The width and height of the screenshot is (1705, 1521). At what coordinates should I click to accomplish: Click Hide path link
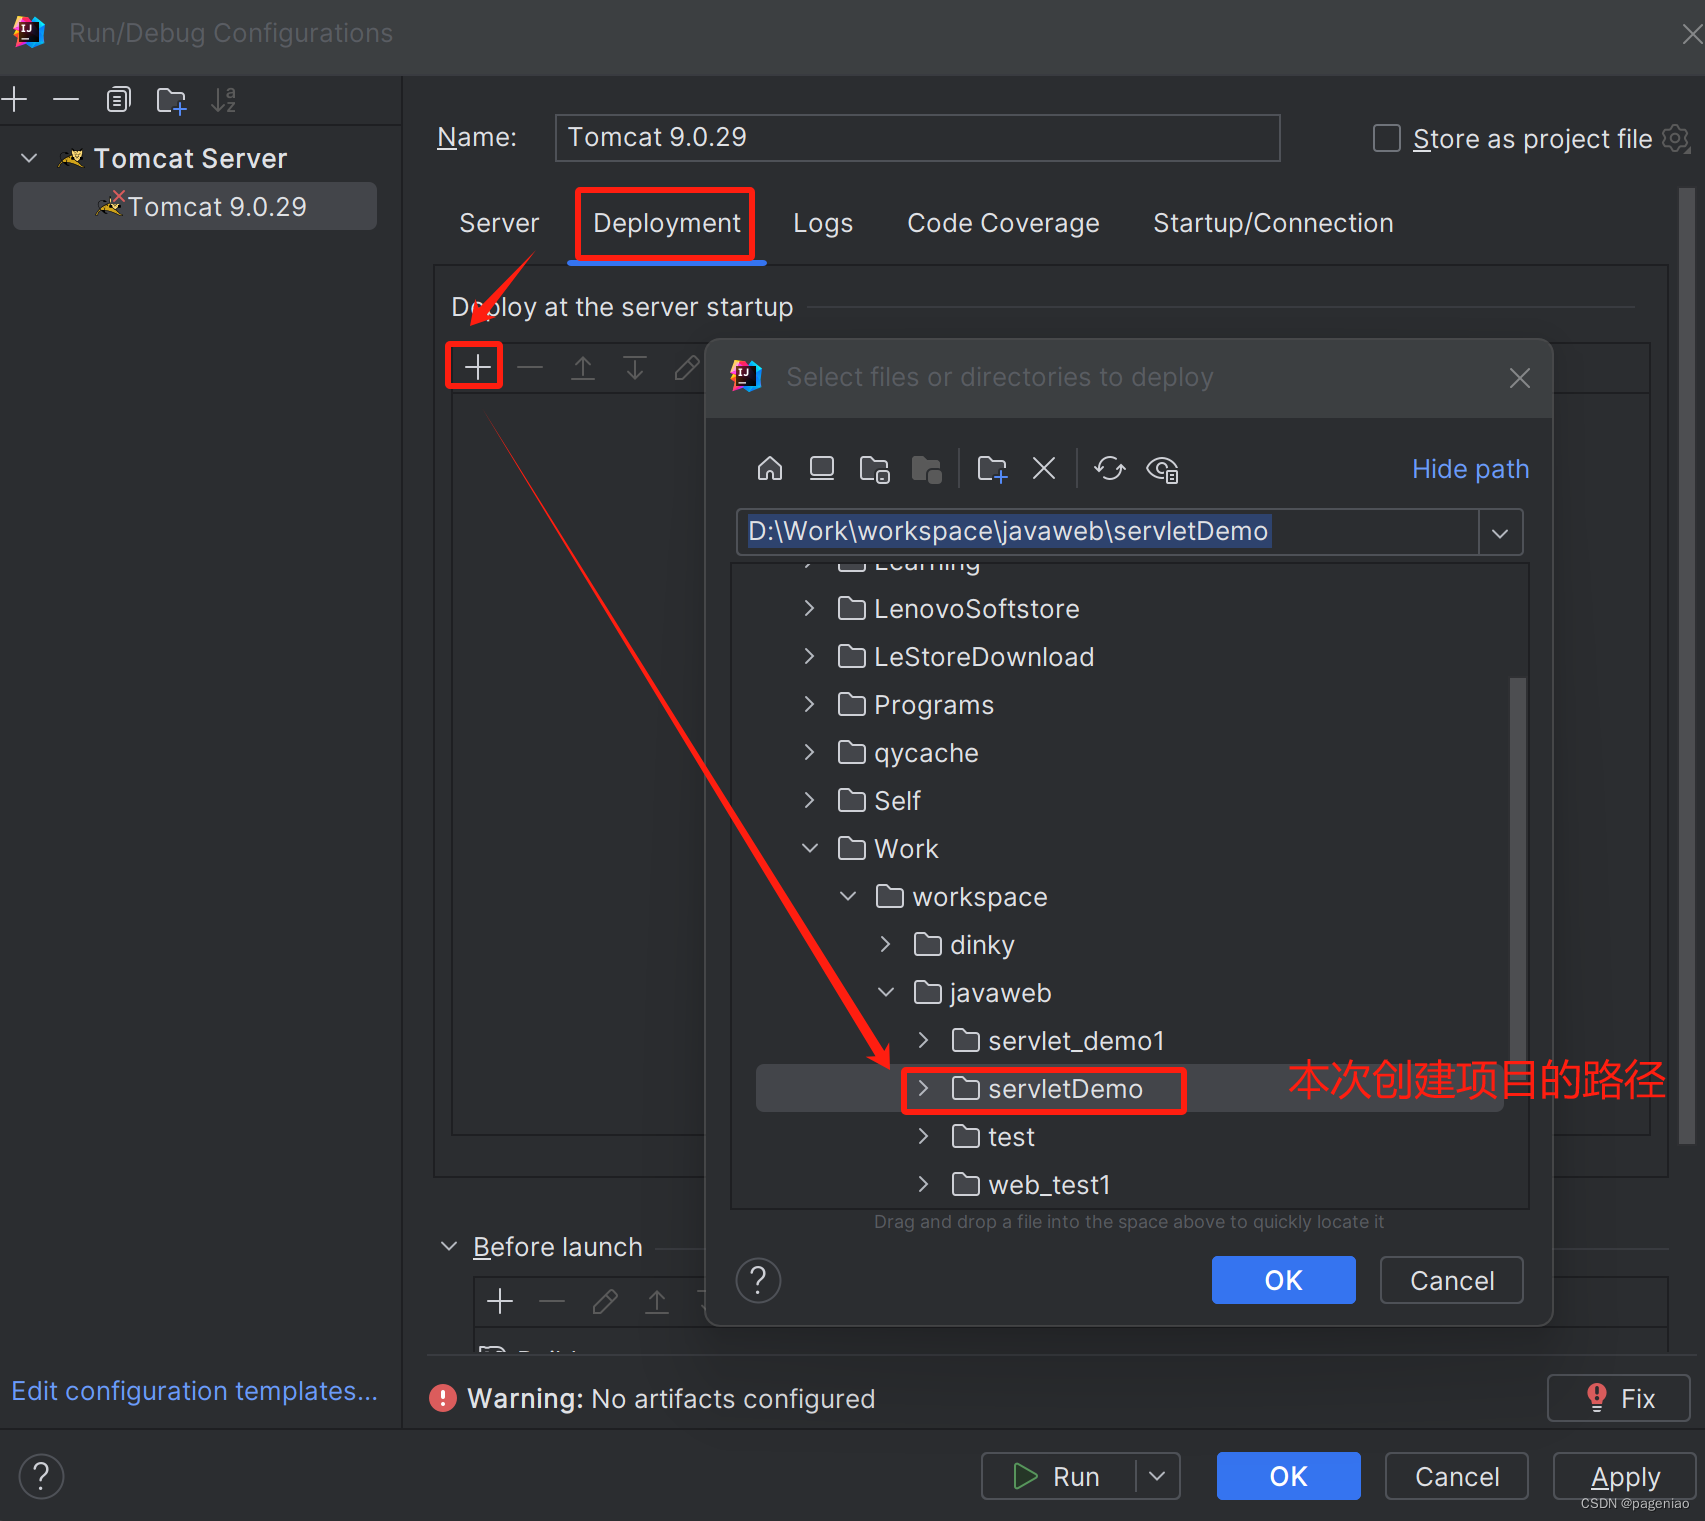point(1470,469)
